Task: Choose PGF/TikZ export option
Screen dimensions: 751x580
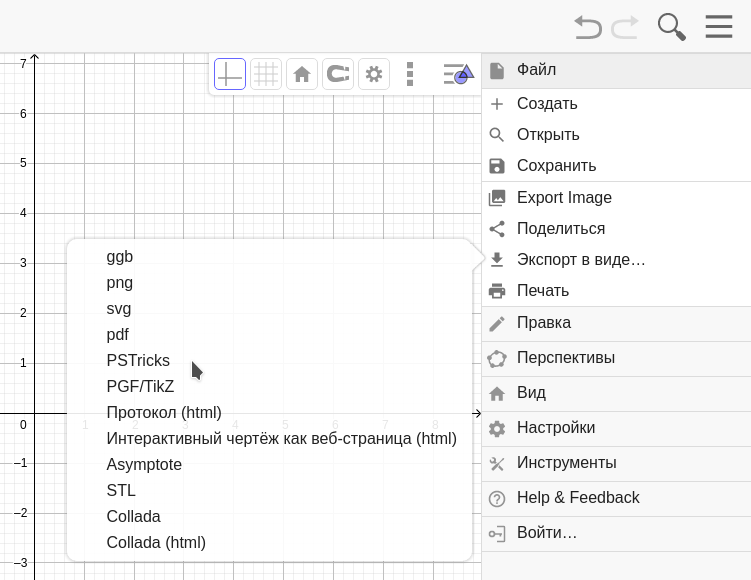Action: click(269, 387)
